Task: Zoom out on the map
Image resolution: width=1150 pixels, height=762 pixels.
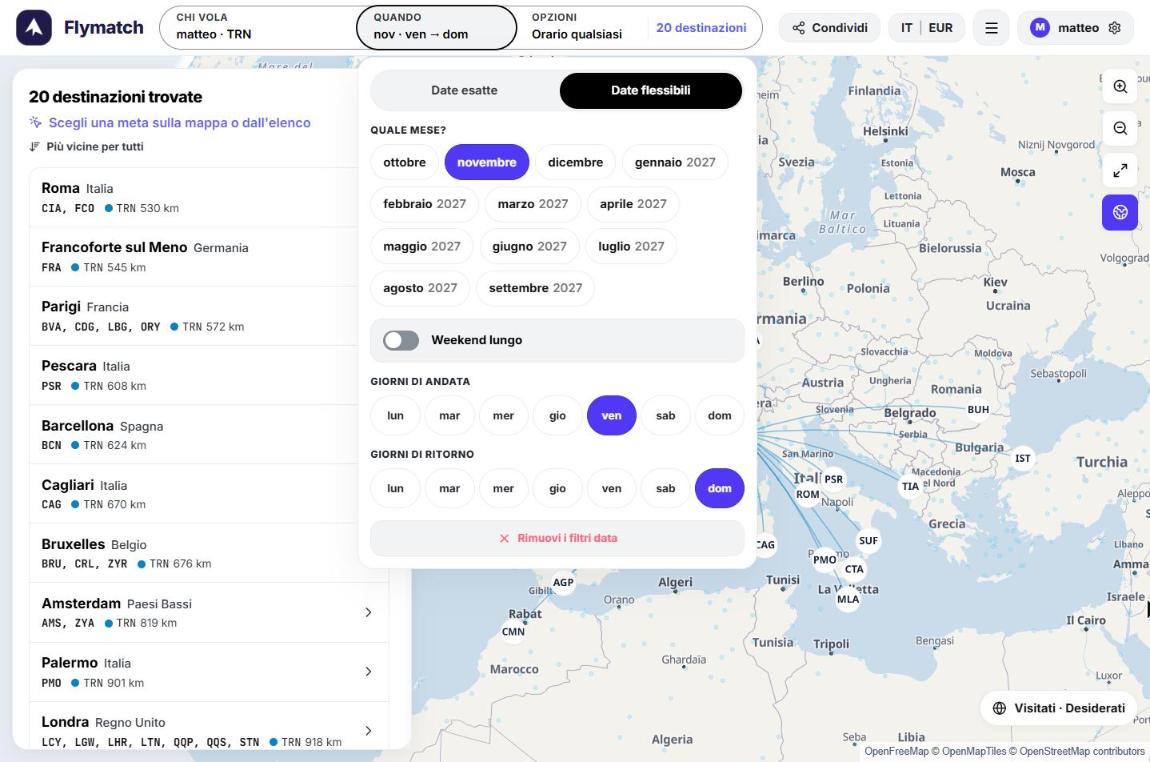Action: click(x=1120, y=128)
